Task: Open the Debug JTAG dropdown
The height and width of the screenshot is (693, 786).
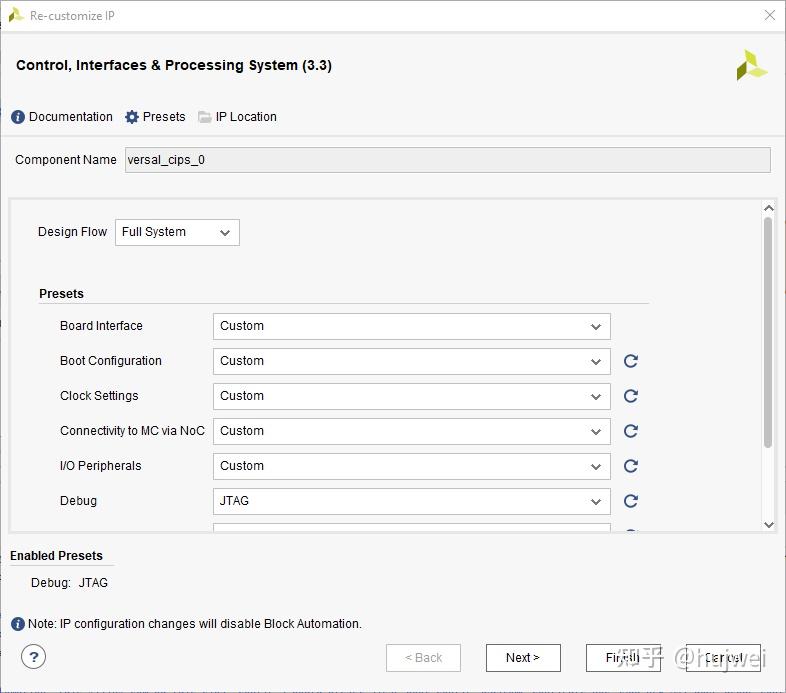Action: click(x=411, y=501)
